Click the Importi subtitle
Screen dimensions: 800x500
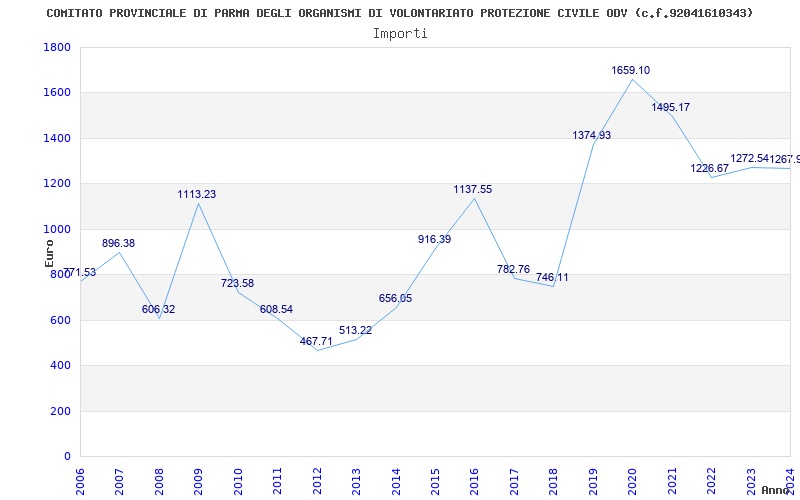click(400, 34)
